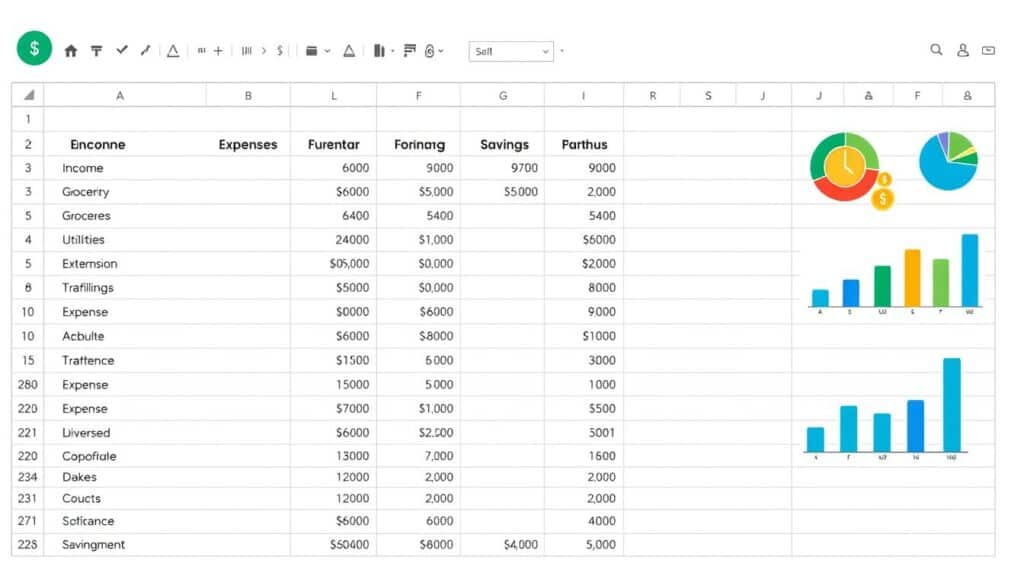The image size is (1024, 585).
Task: Click the select-all corner triangle
Action: point(28,95)
